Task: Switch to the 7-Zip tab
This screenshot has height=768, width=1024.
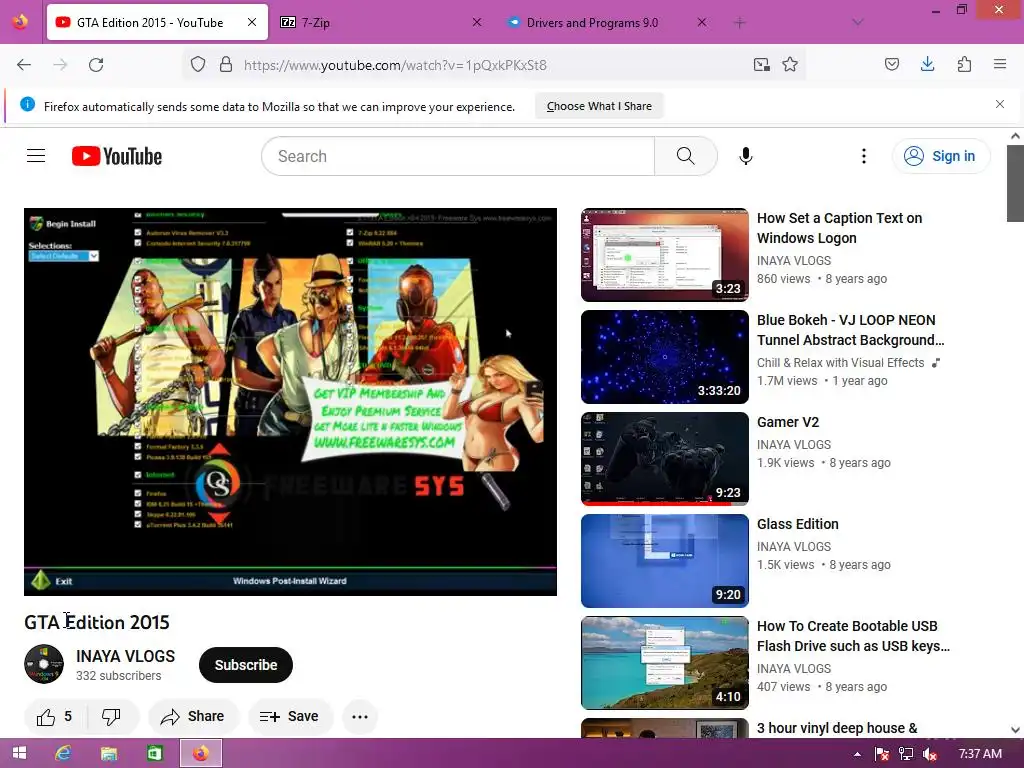Action: coord(380,22)
